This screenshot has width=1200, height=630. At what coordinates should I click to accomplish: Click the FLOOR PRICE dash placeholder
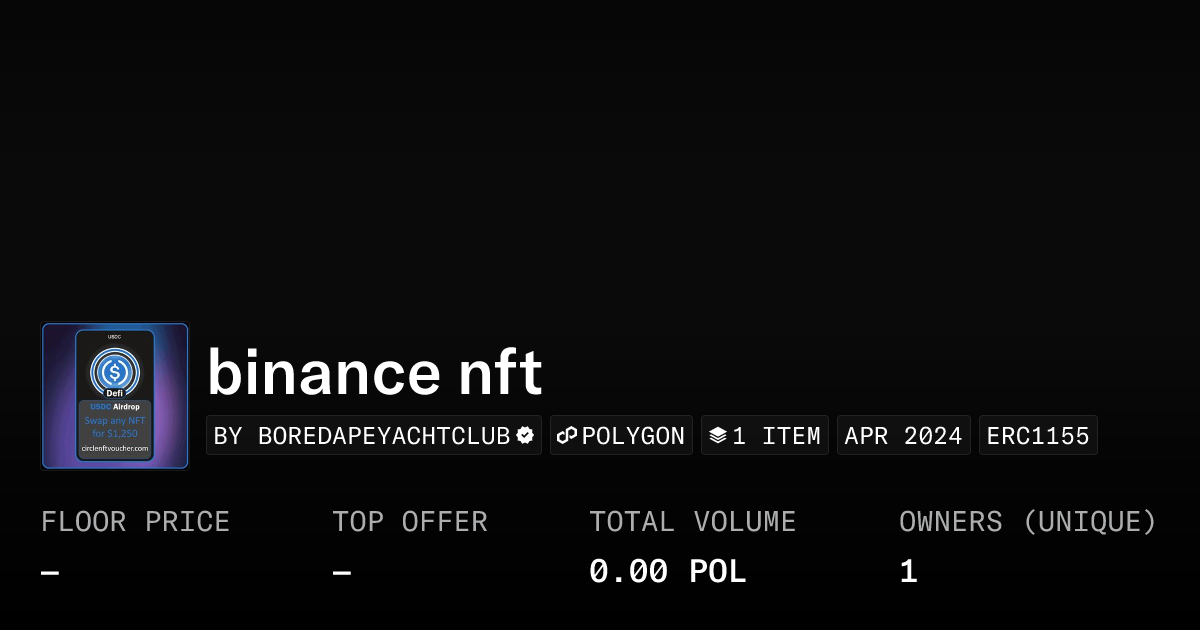pyautogui.click(x=48, y=570)
